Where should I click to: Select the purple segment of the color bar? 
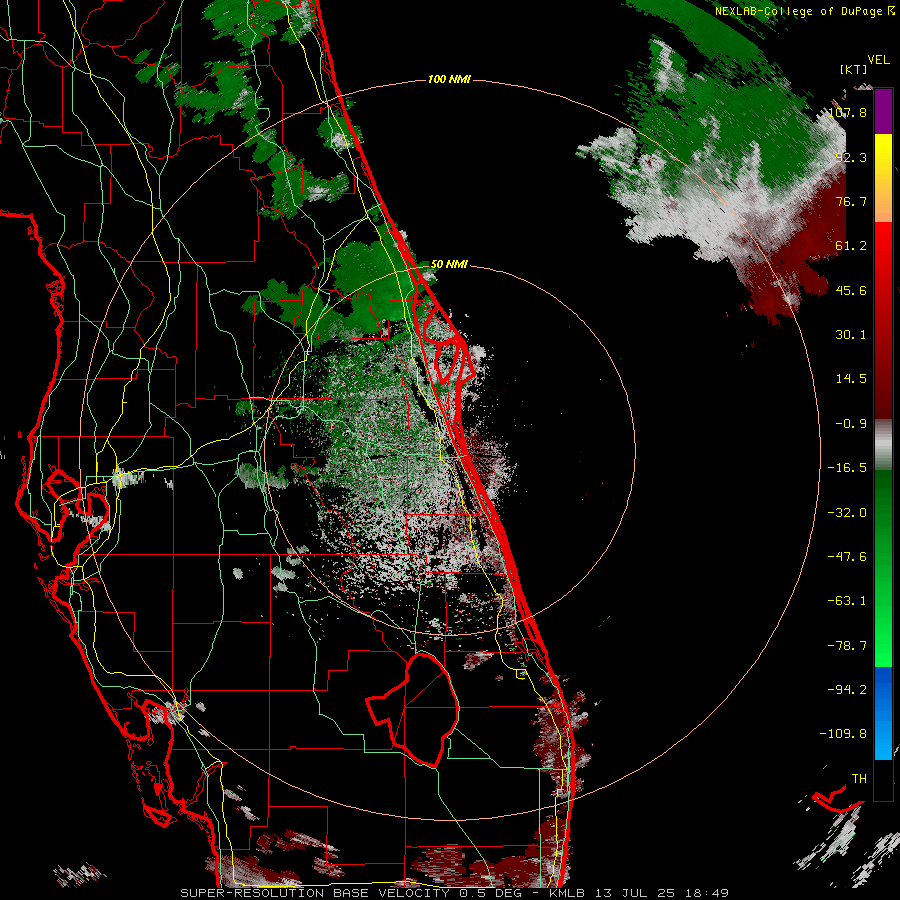[x=883, y=111]
